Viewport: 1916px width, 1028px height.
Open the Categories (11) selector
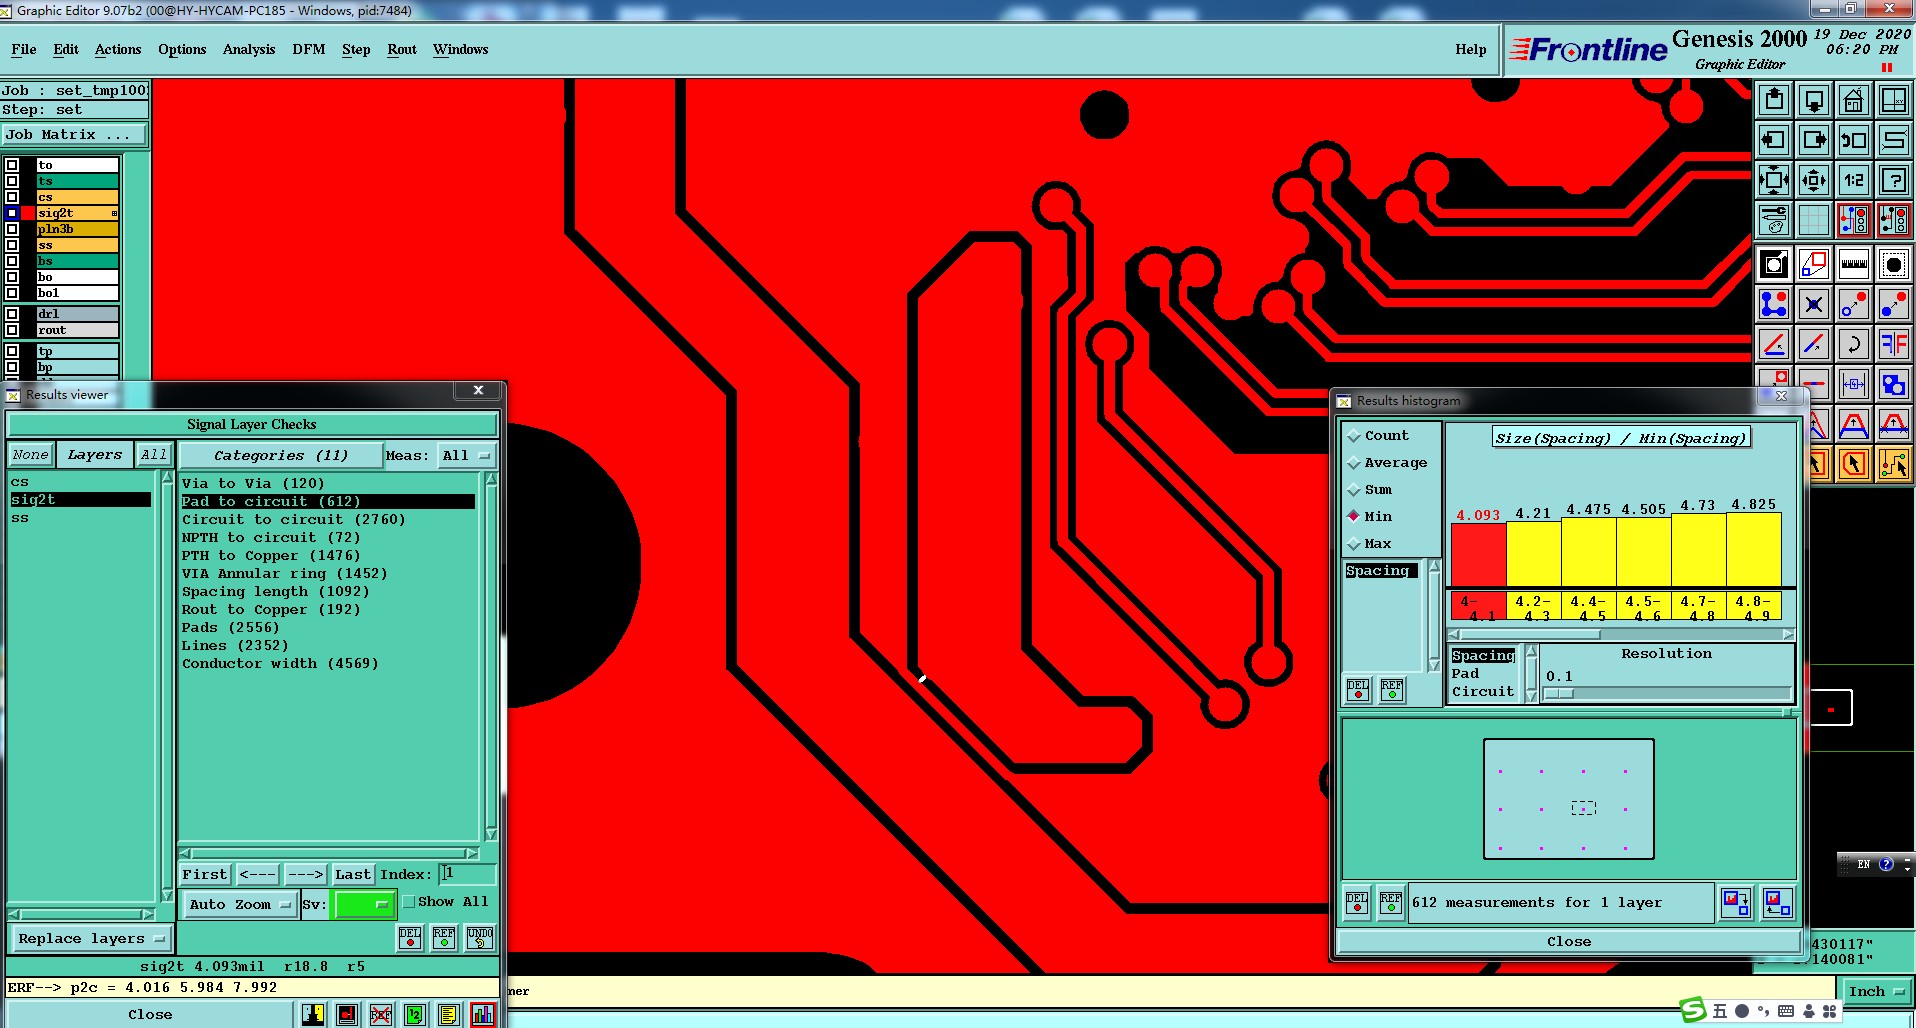coord(281,456)
